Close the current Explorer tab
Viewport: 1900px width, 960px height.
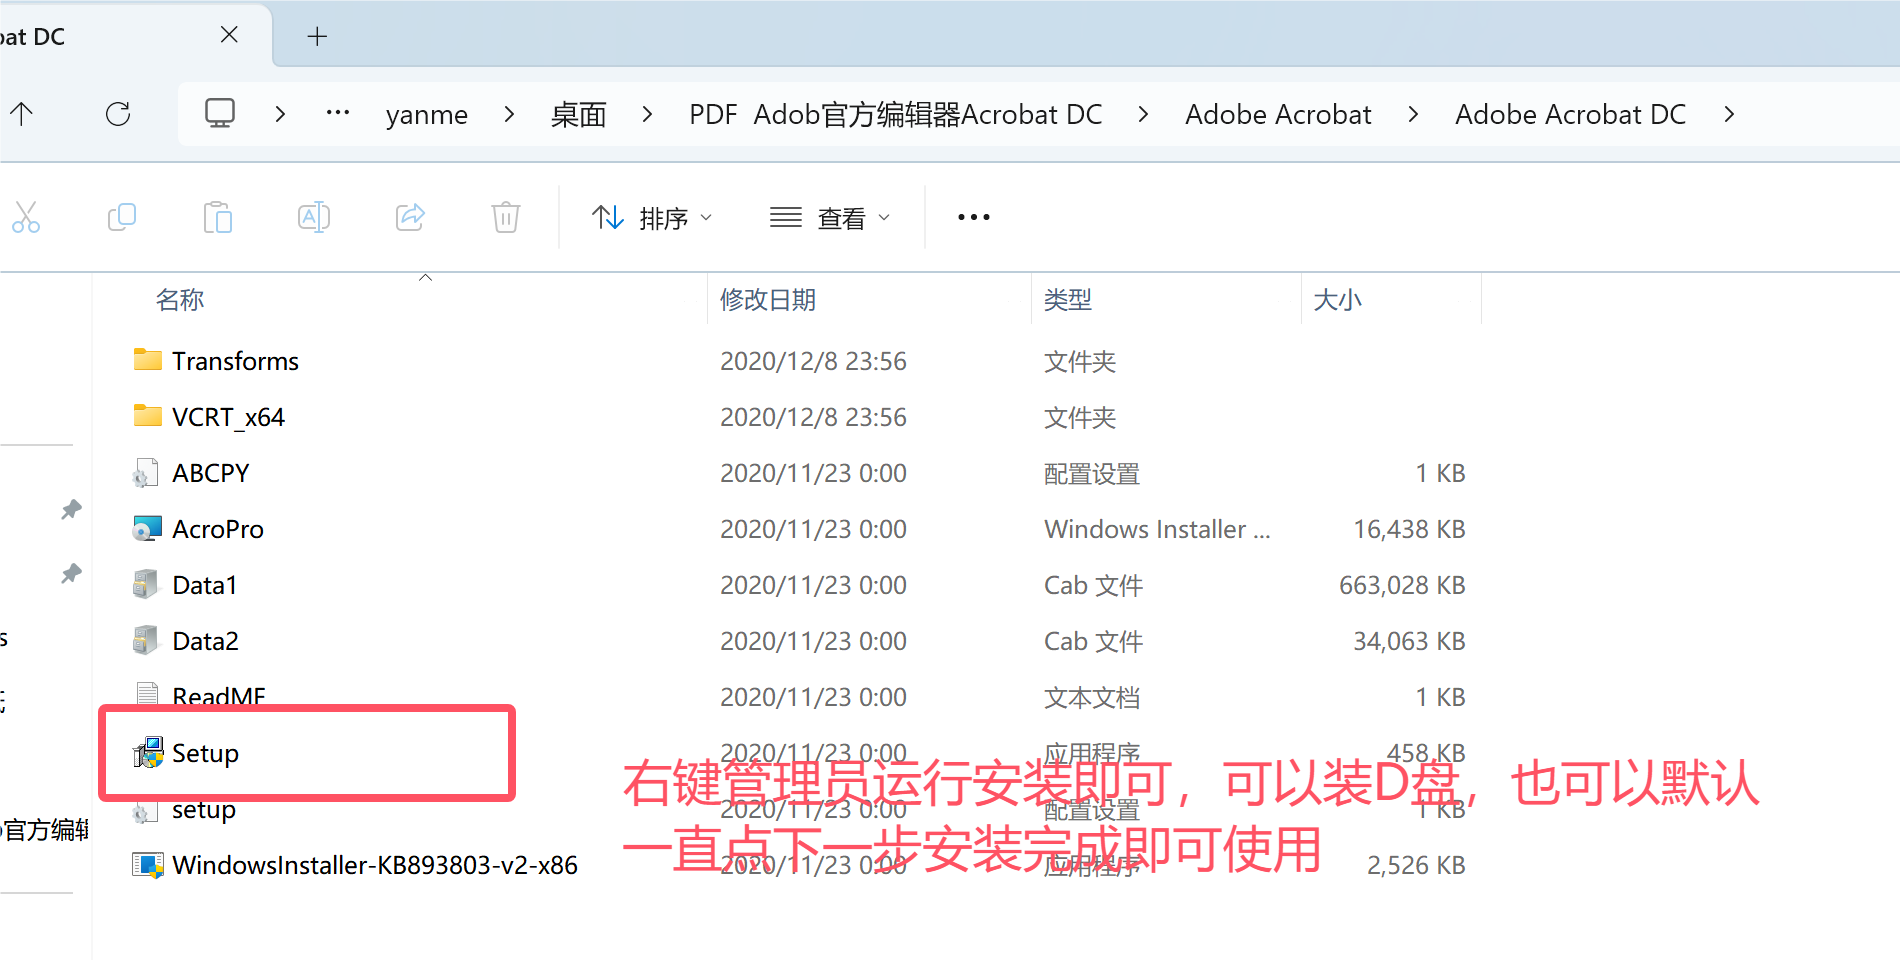click(229, 35)
